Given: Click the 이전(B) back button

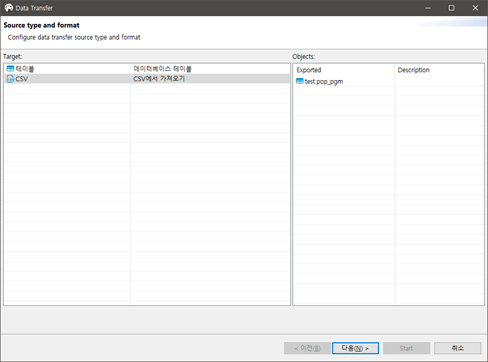Looking at the screenshot, I should pyautogui.click(x=307, y=348).
